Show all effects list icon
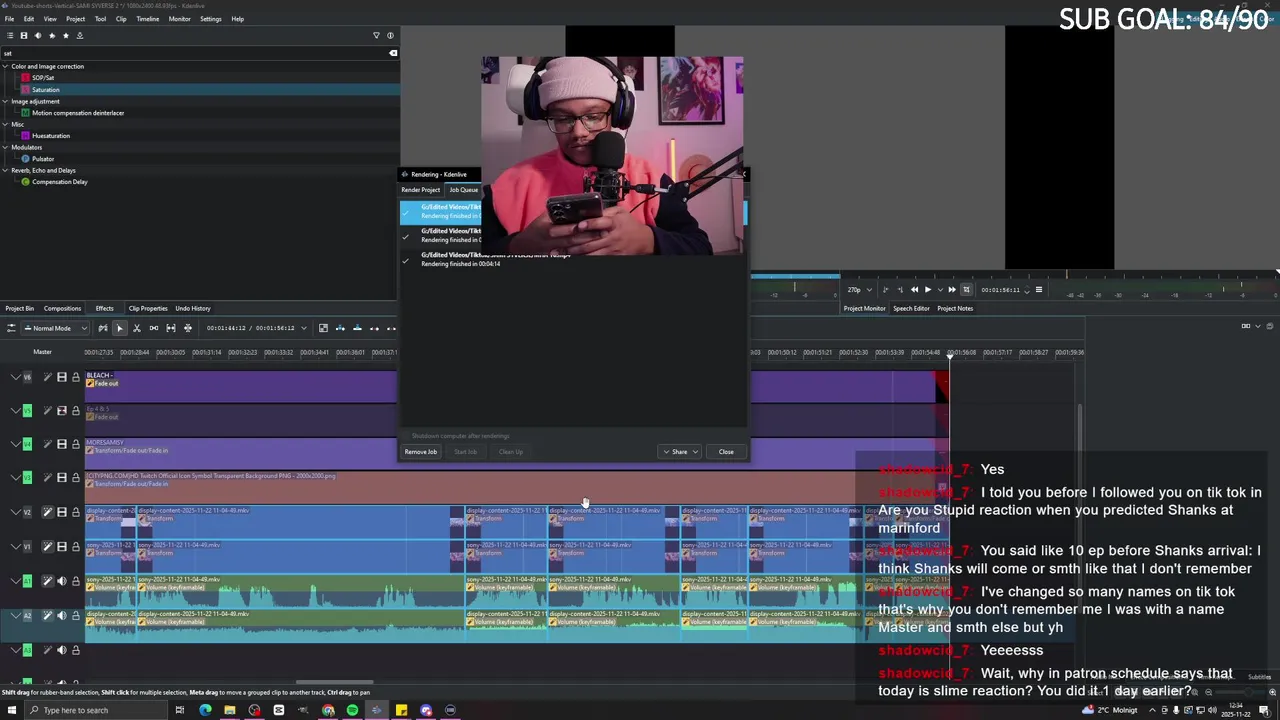Image resolution: width=1280 pixels, height=720 pixels. 10,35
